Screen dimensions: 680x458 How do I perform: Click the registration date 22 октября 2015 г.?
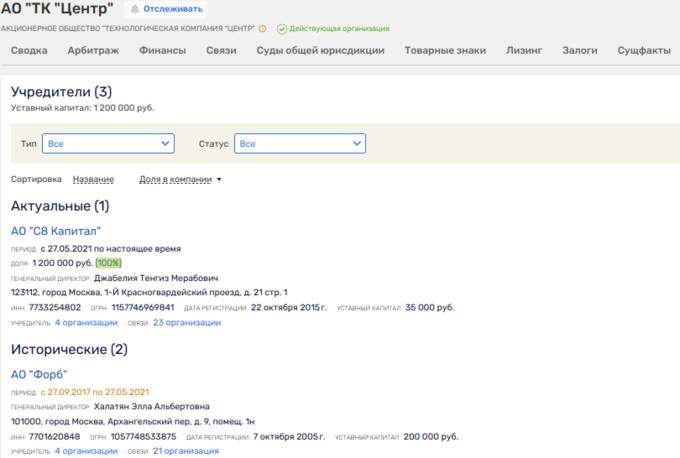tap(289, 308)
